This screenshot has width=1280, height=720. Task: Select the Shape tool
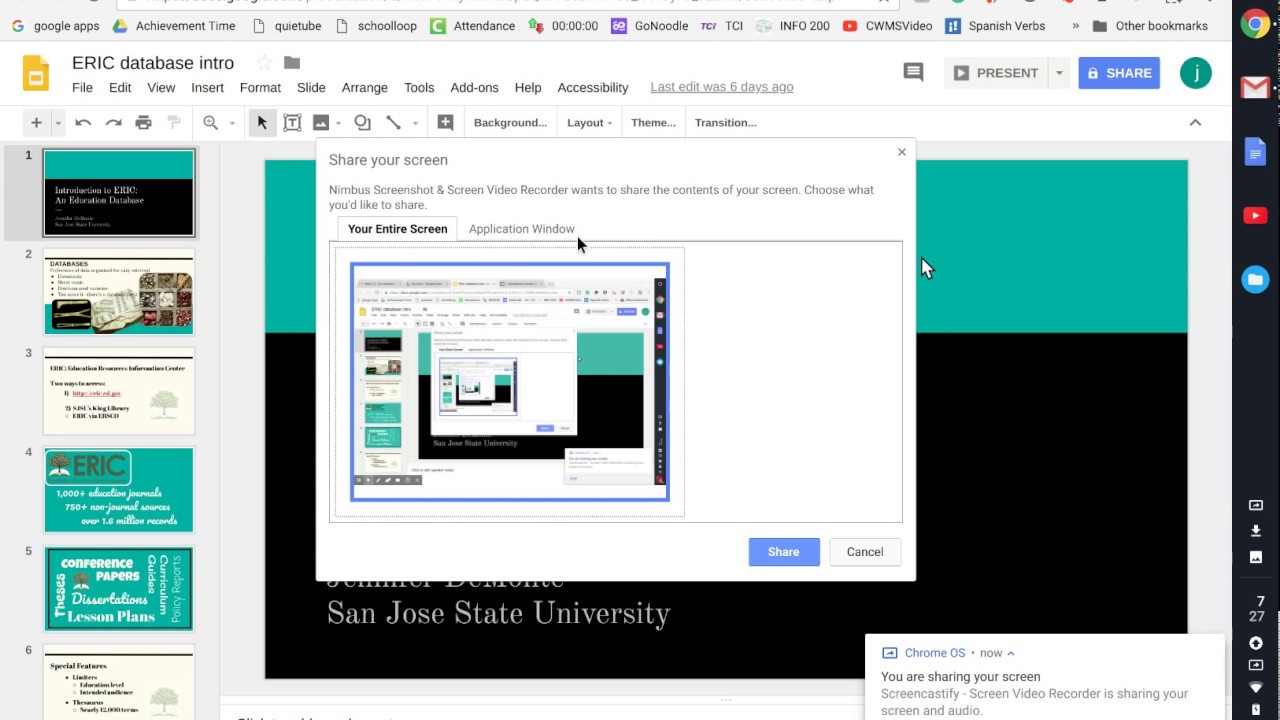point(362,123)
